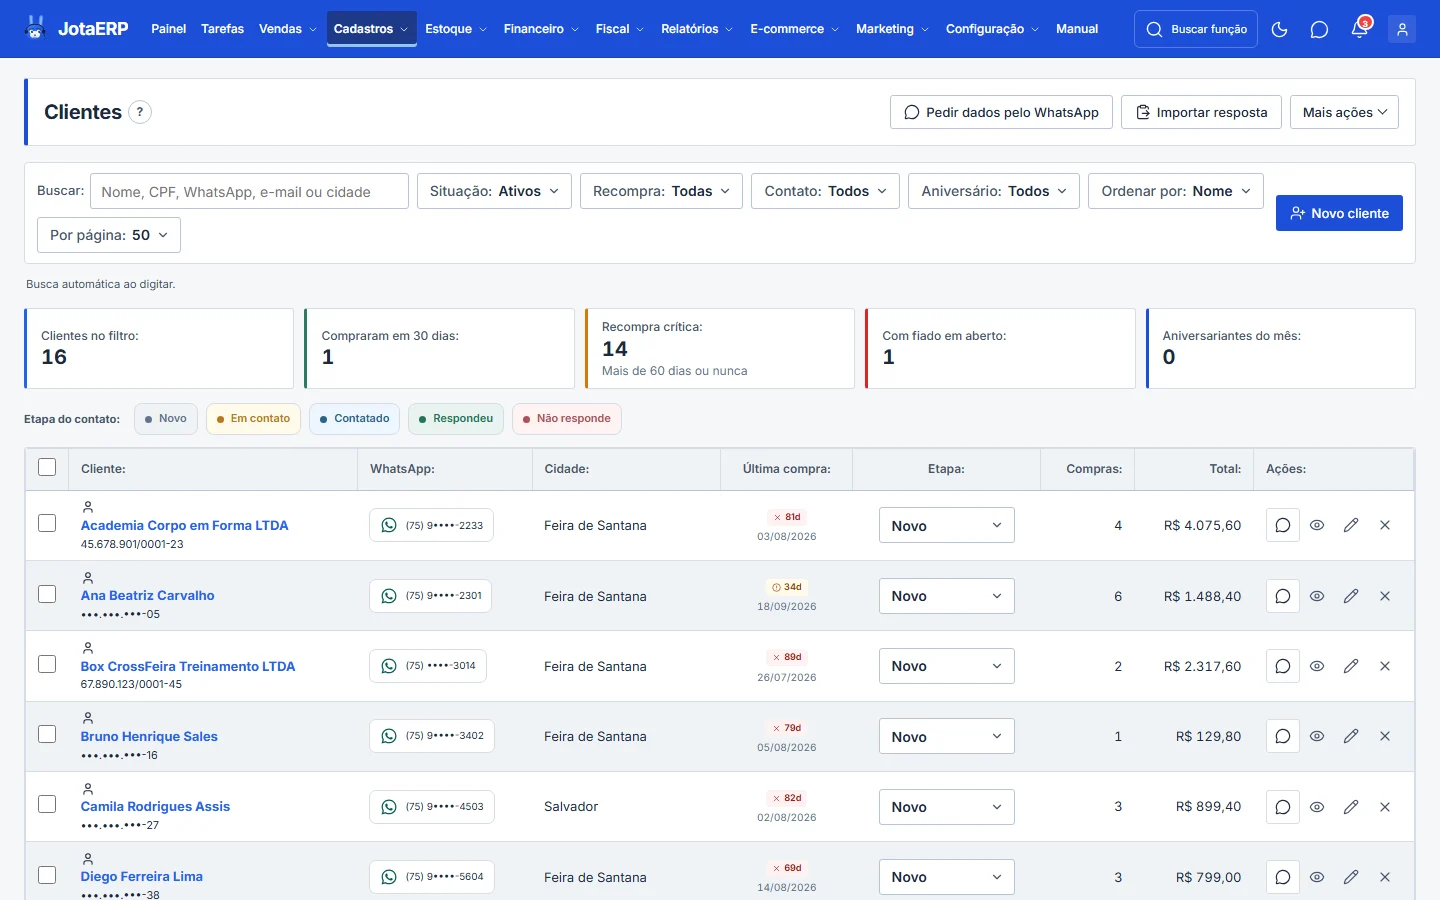The height and width of the screenshot is (900, 1440).
Task: Open Etapa dropdown for Bruno Henrique Sales
Action: click(x=947, y=736)
